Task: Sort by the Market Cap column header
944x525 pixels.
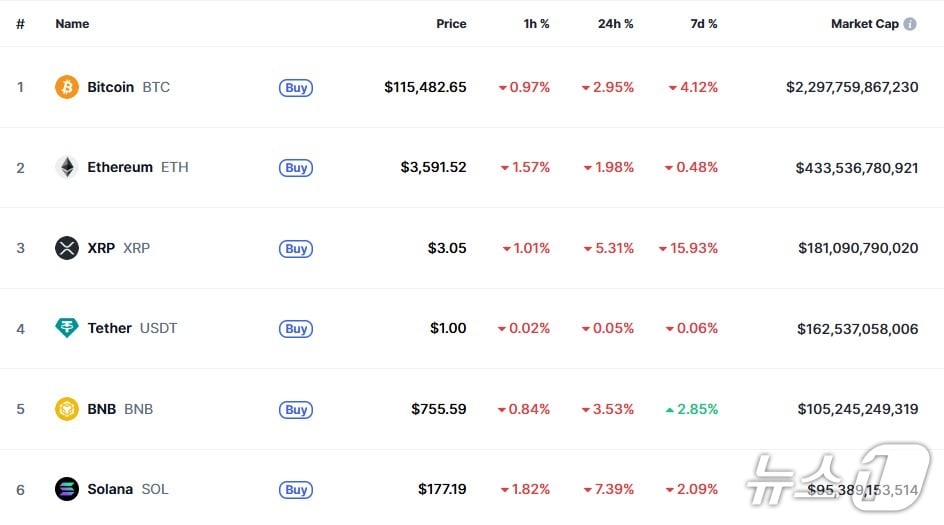Action: coord(864,24)
